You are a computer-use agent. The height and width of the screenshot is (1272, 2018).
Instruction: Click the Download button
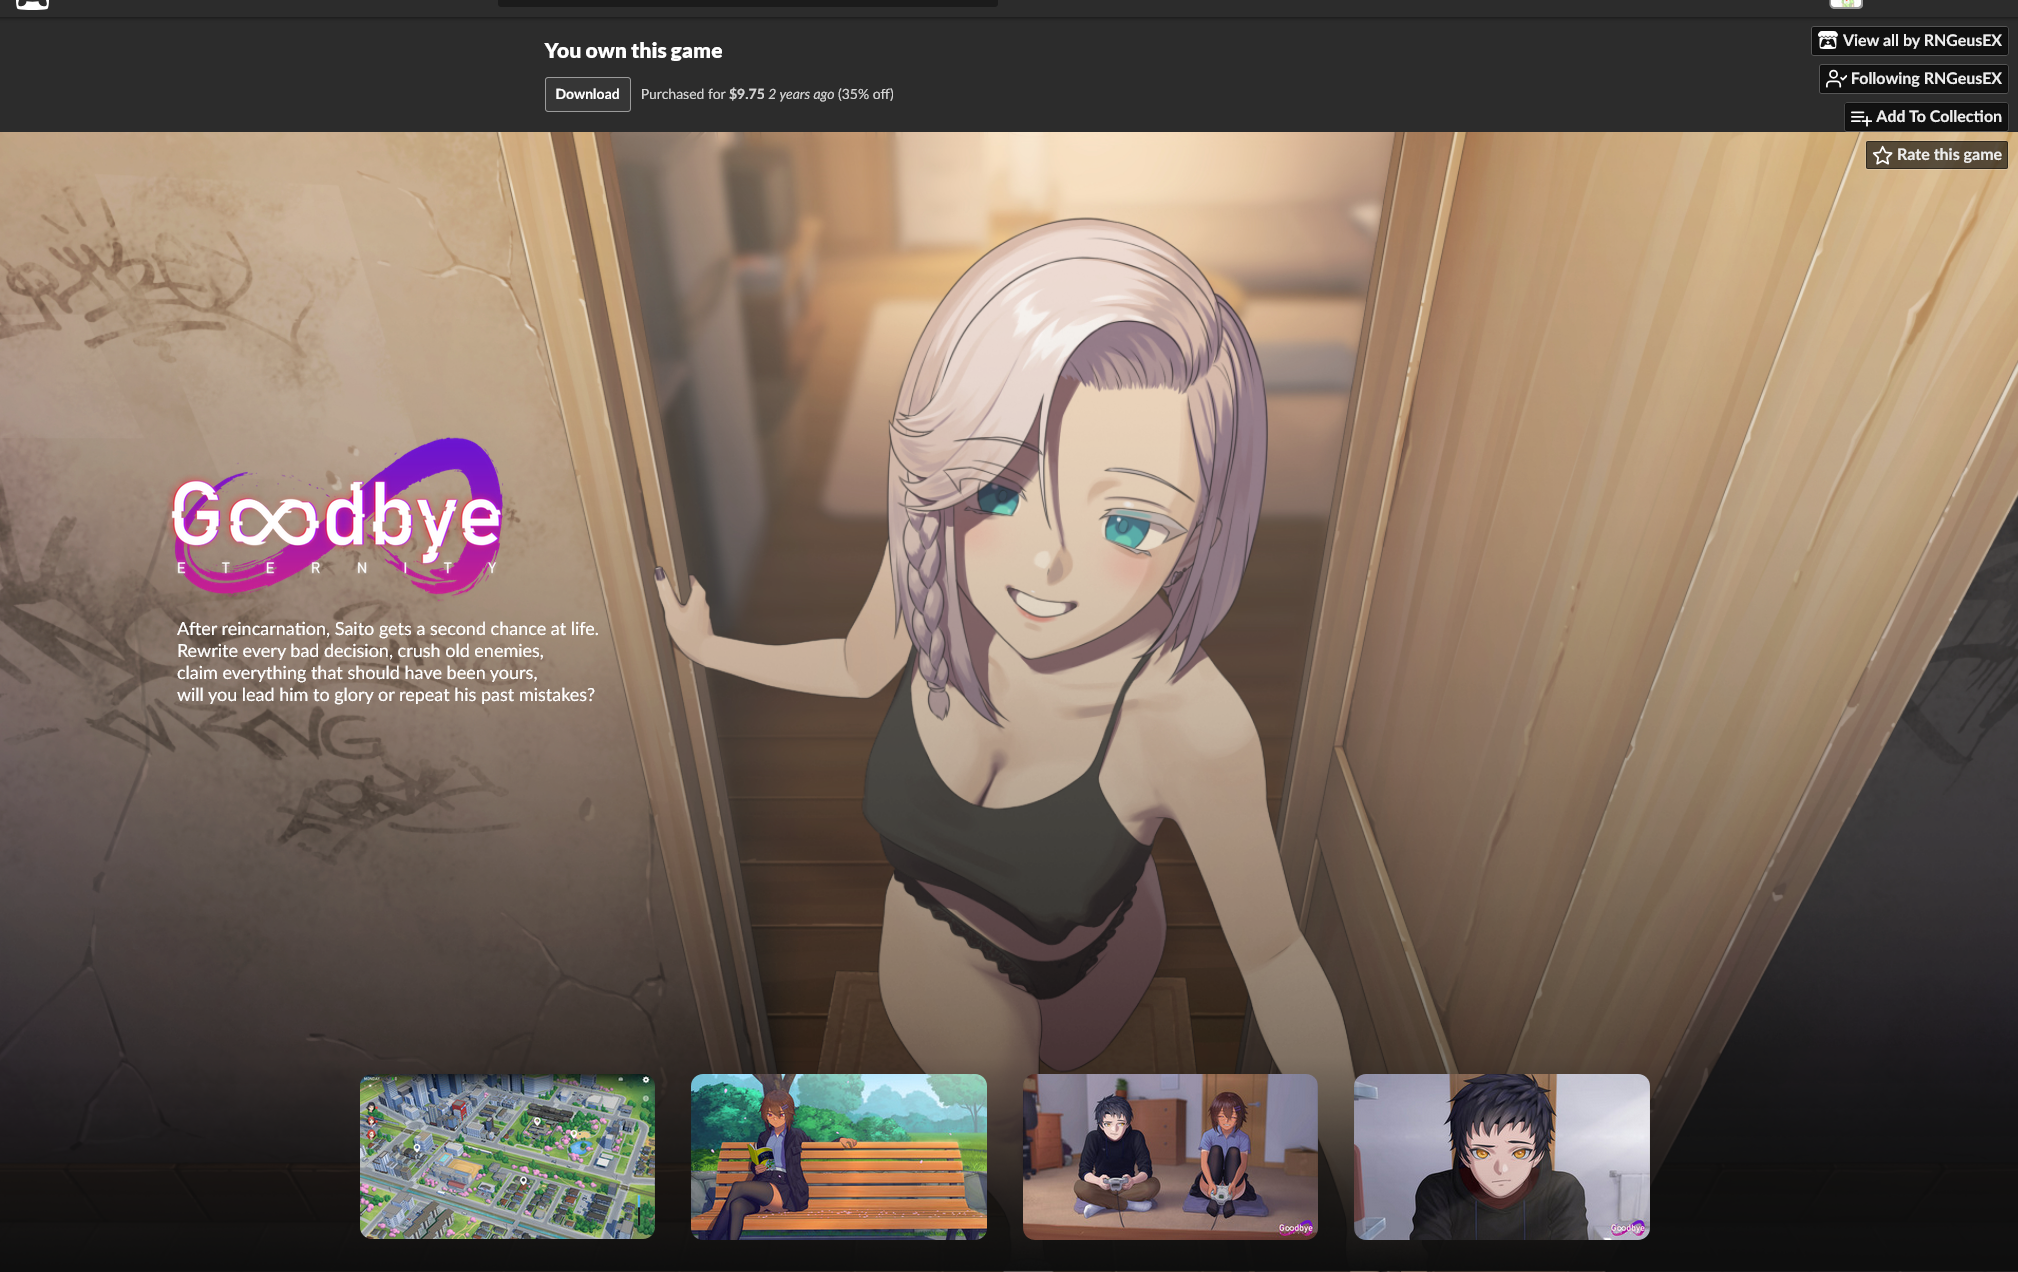click(x=587, y=94)
